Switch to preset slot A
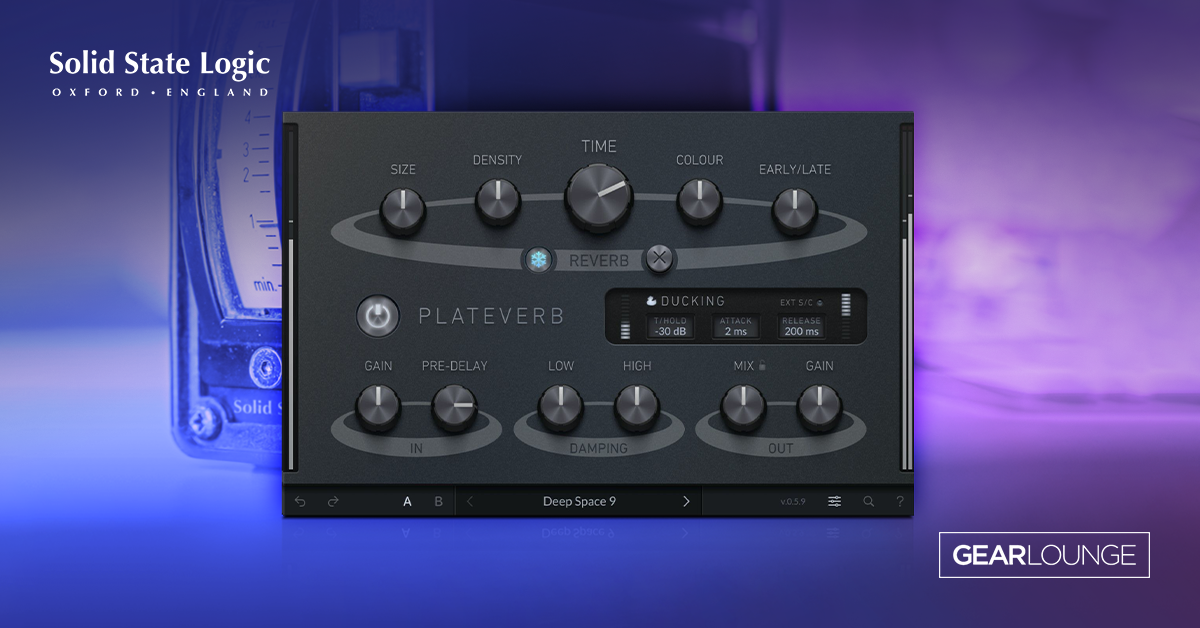Viewport: 1200px width, 628px height. pyautogui.click(x=406, y=501)
